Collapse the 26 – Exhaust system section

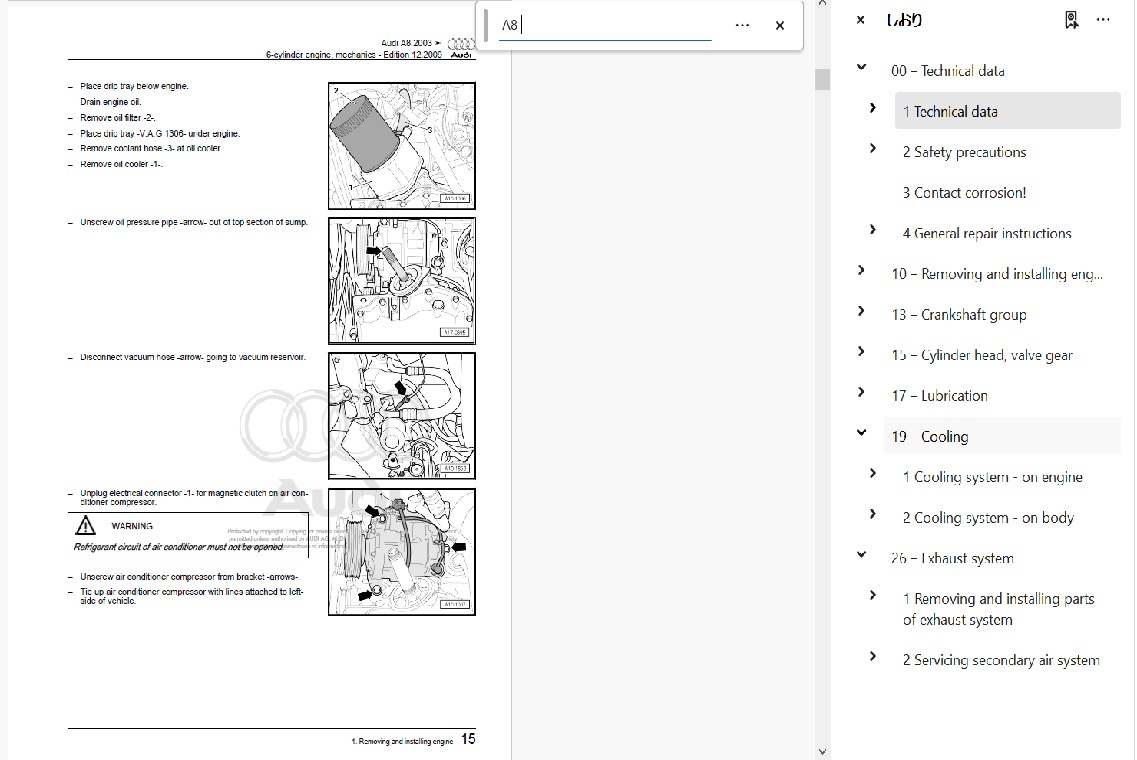[861, 554]
